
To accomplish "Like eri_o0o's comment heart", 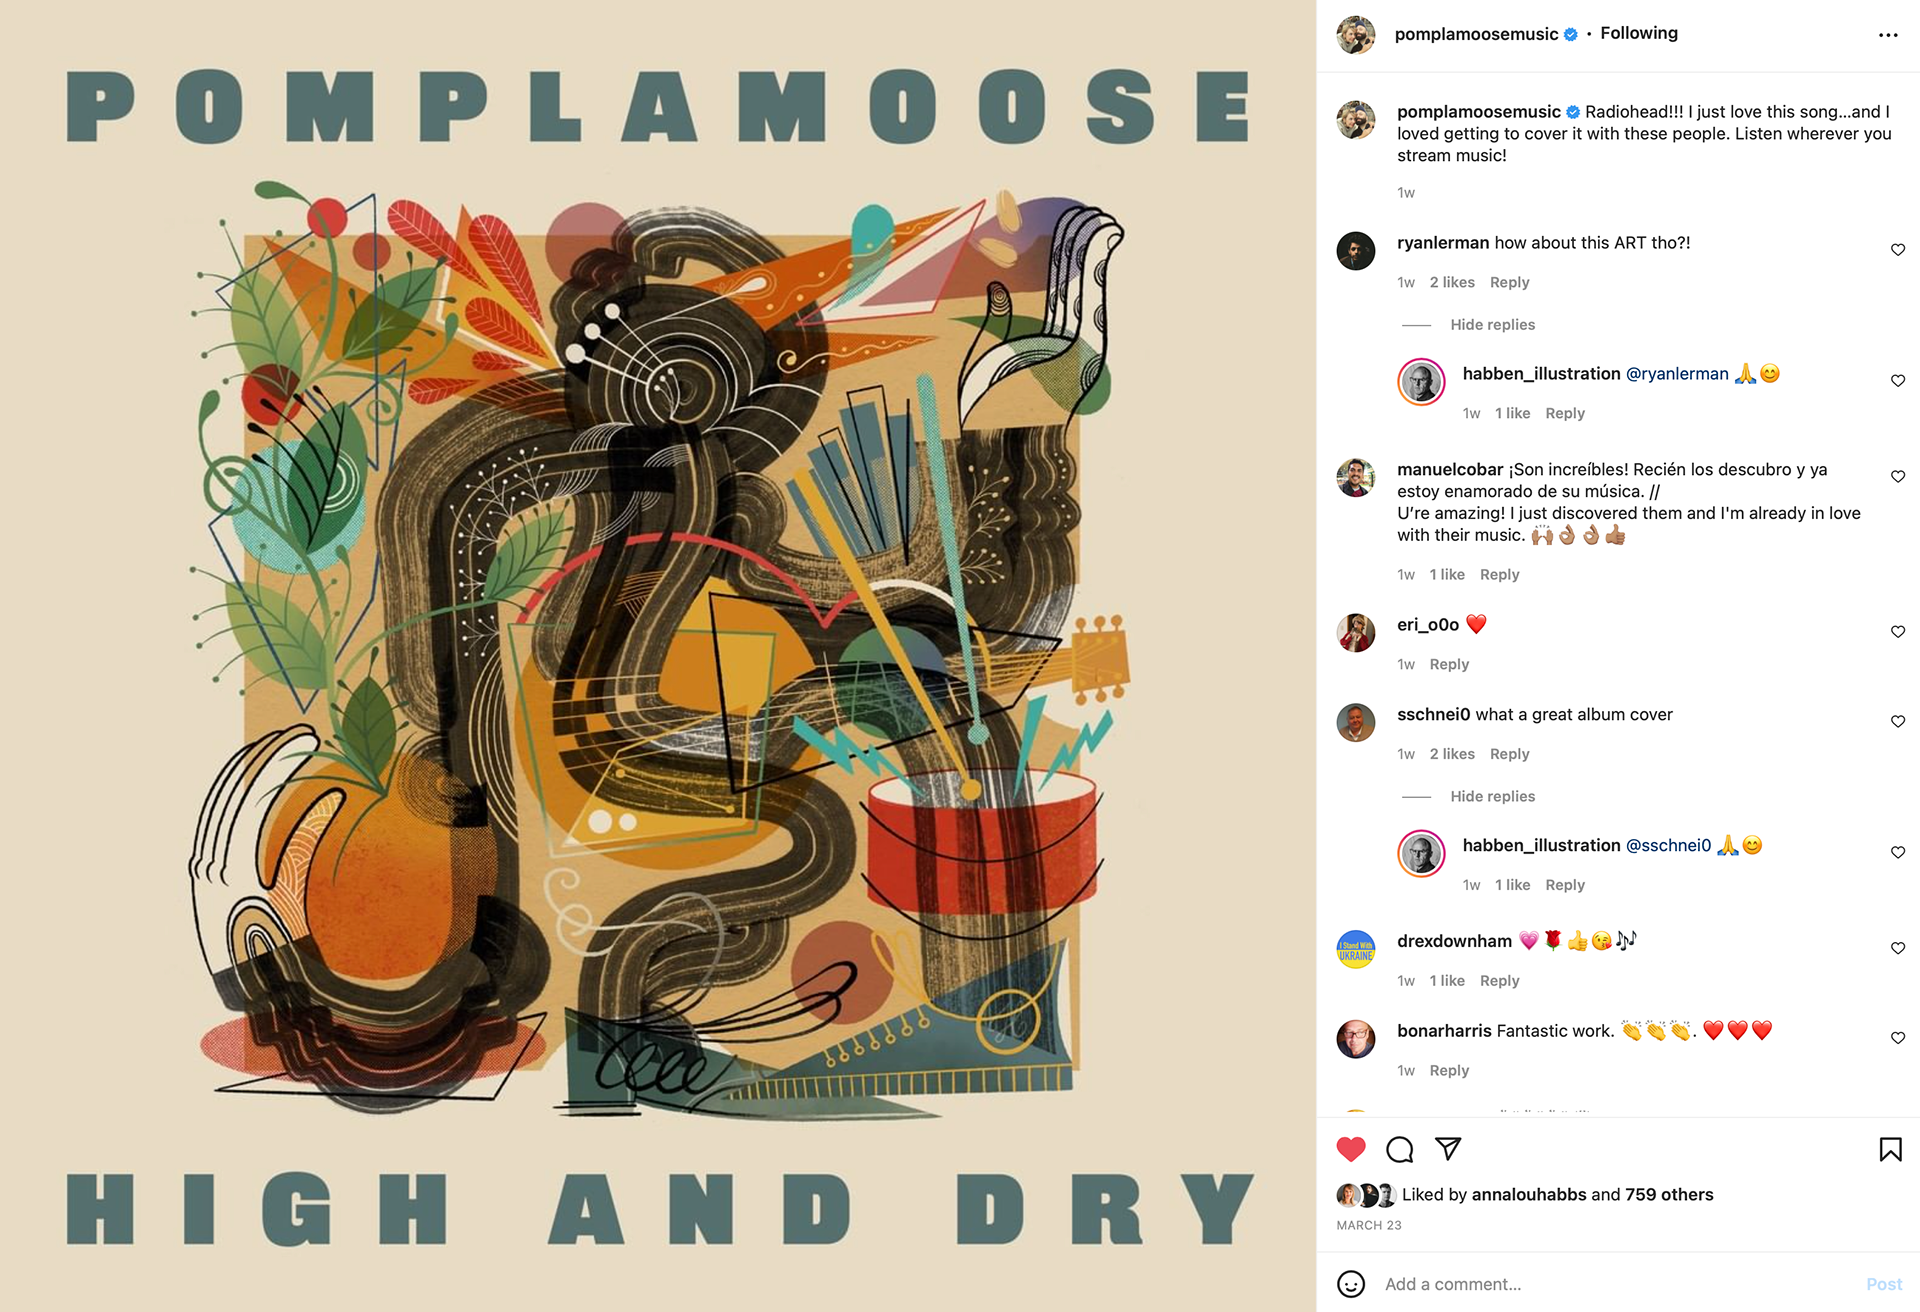I will [x=1898, y=631].
